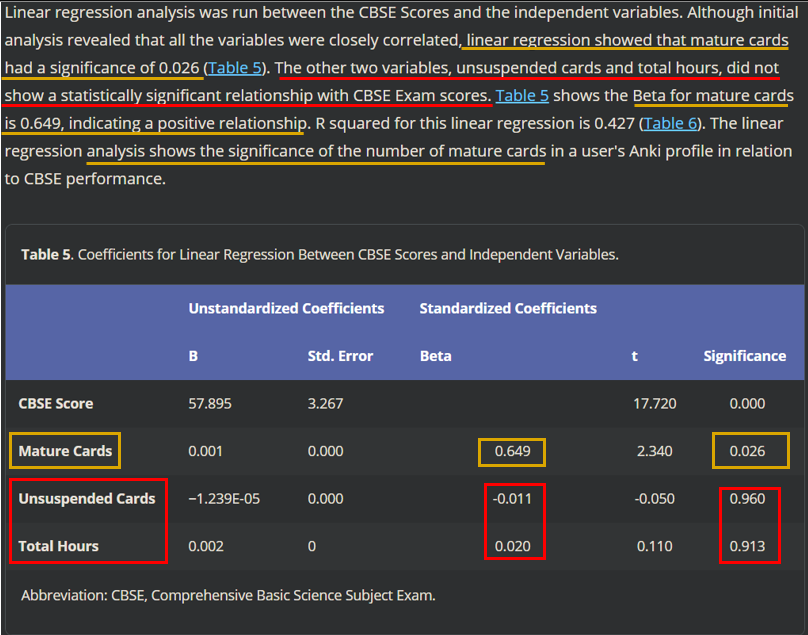Select the Unsuspended Cards row label
Image resolution: width=808 pixels, height=635 pixels.
click(87, 498)
